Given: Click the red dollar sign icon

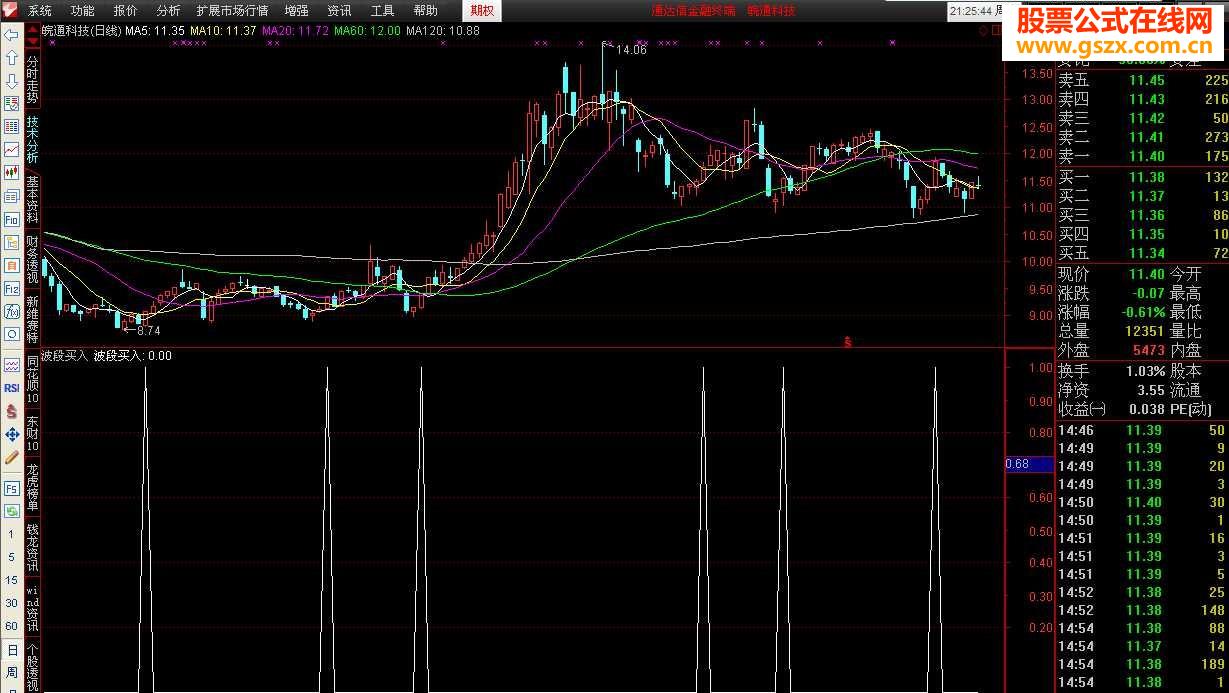Looking at the screenshot, I should [x=12, y=411].
